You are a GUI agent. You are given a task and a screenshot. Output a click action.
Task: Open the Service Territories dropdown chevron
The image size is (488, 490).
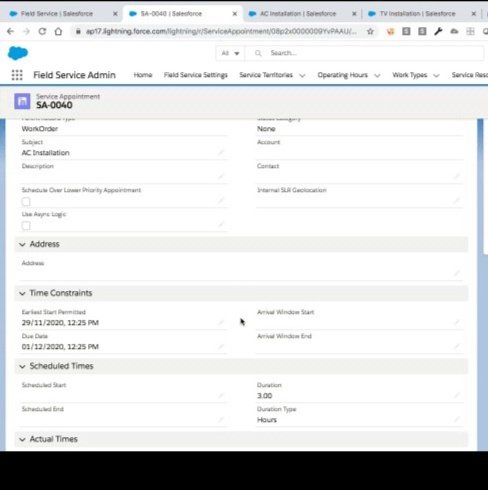click(x=302, y=75)
